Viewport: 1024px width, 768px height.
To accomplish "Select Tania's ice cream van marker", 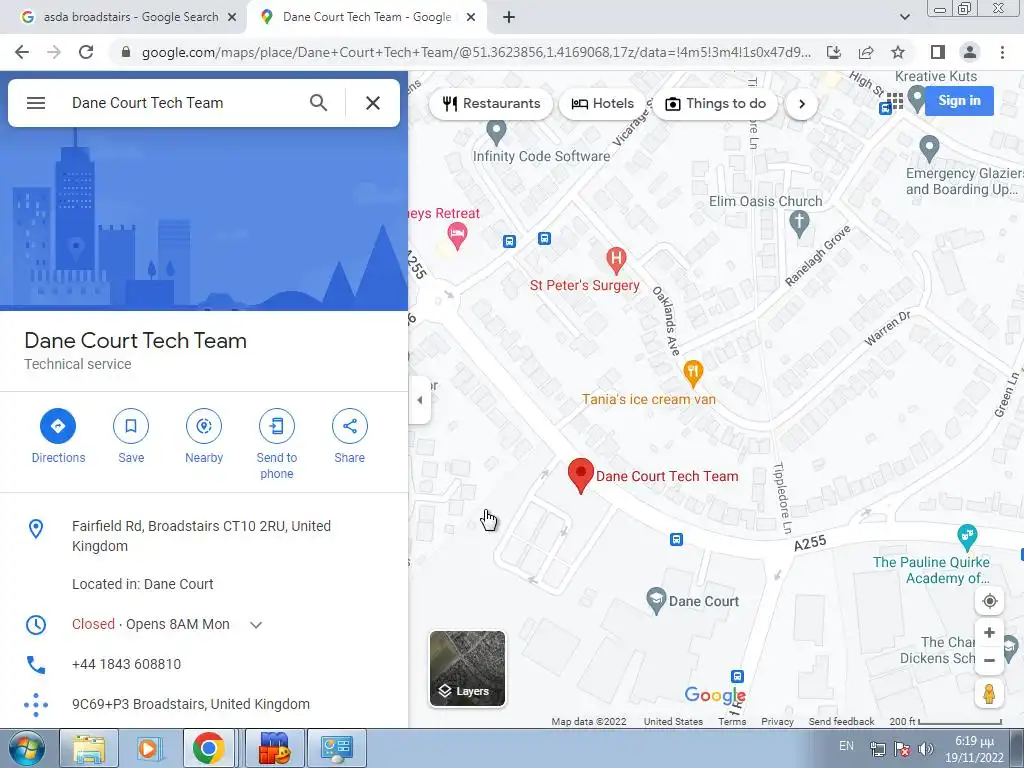I will 693,373.
